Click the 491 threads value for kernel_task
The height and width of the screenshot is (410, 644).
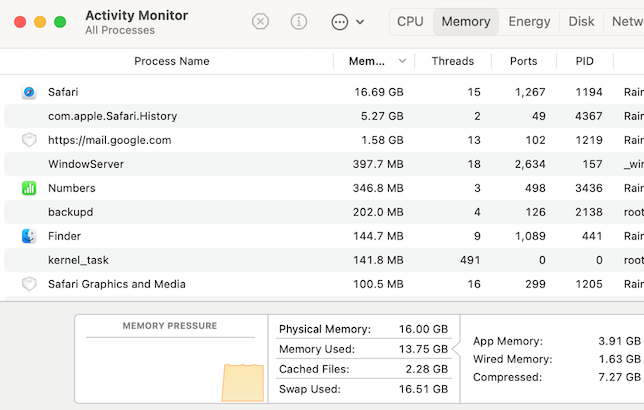pyautogui.click(x=470, y=260)
